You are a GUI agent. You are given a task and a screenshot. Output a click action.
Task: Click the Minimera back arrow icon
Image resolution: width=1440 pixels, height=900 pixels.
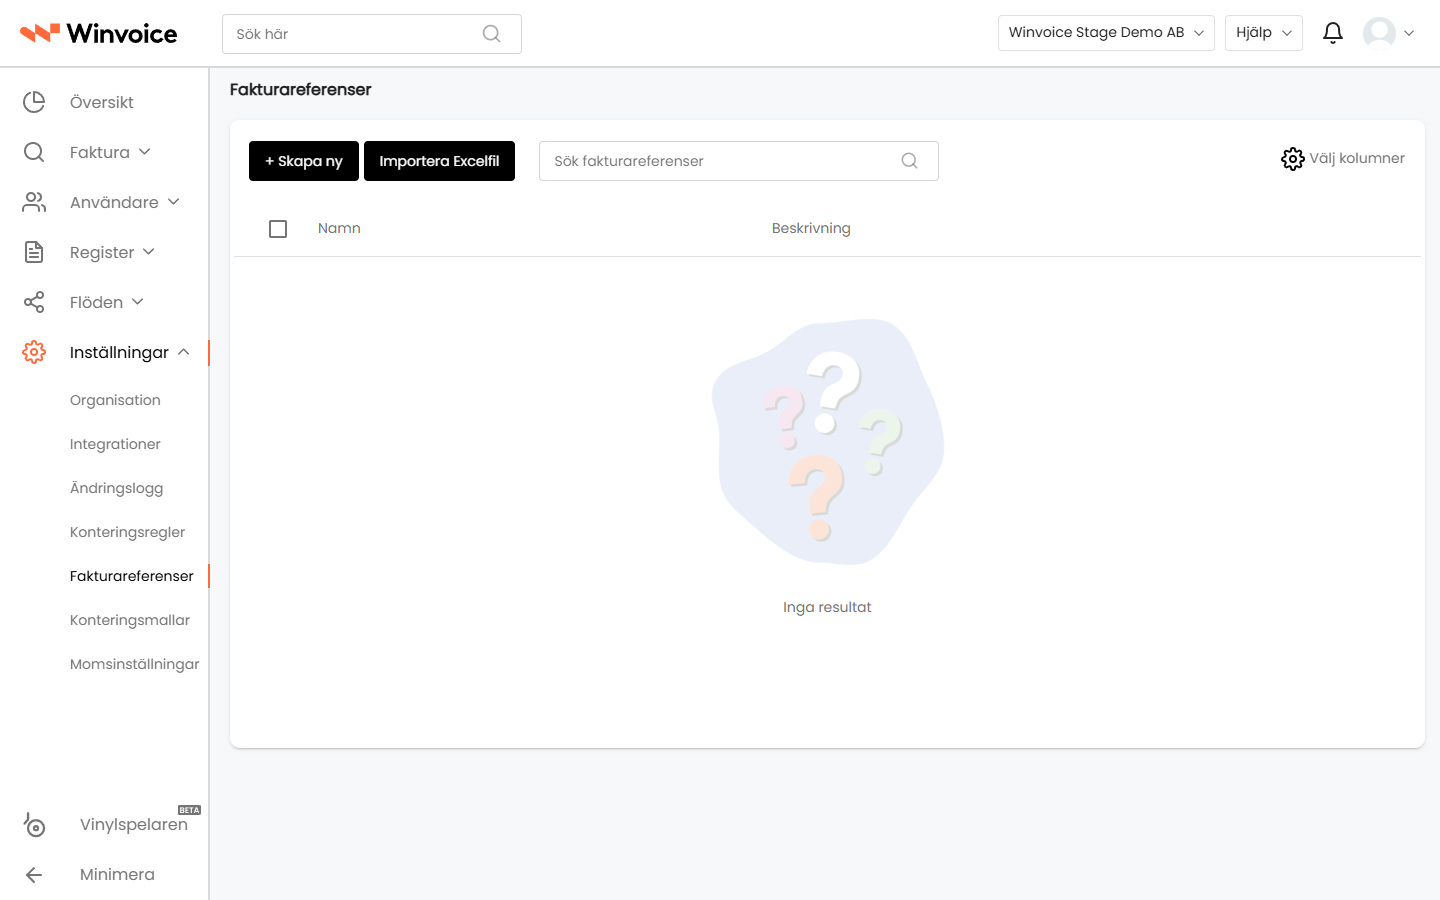point(34,875)
